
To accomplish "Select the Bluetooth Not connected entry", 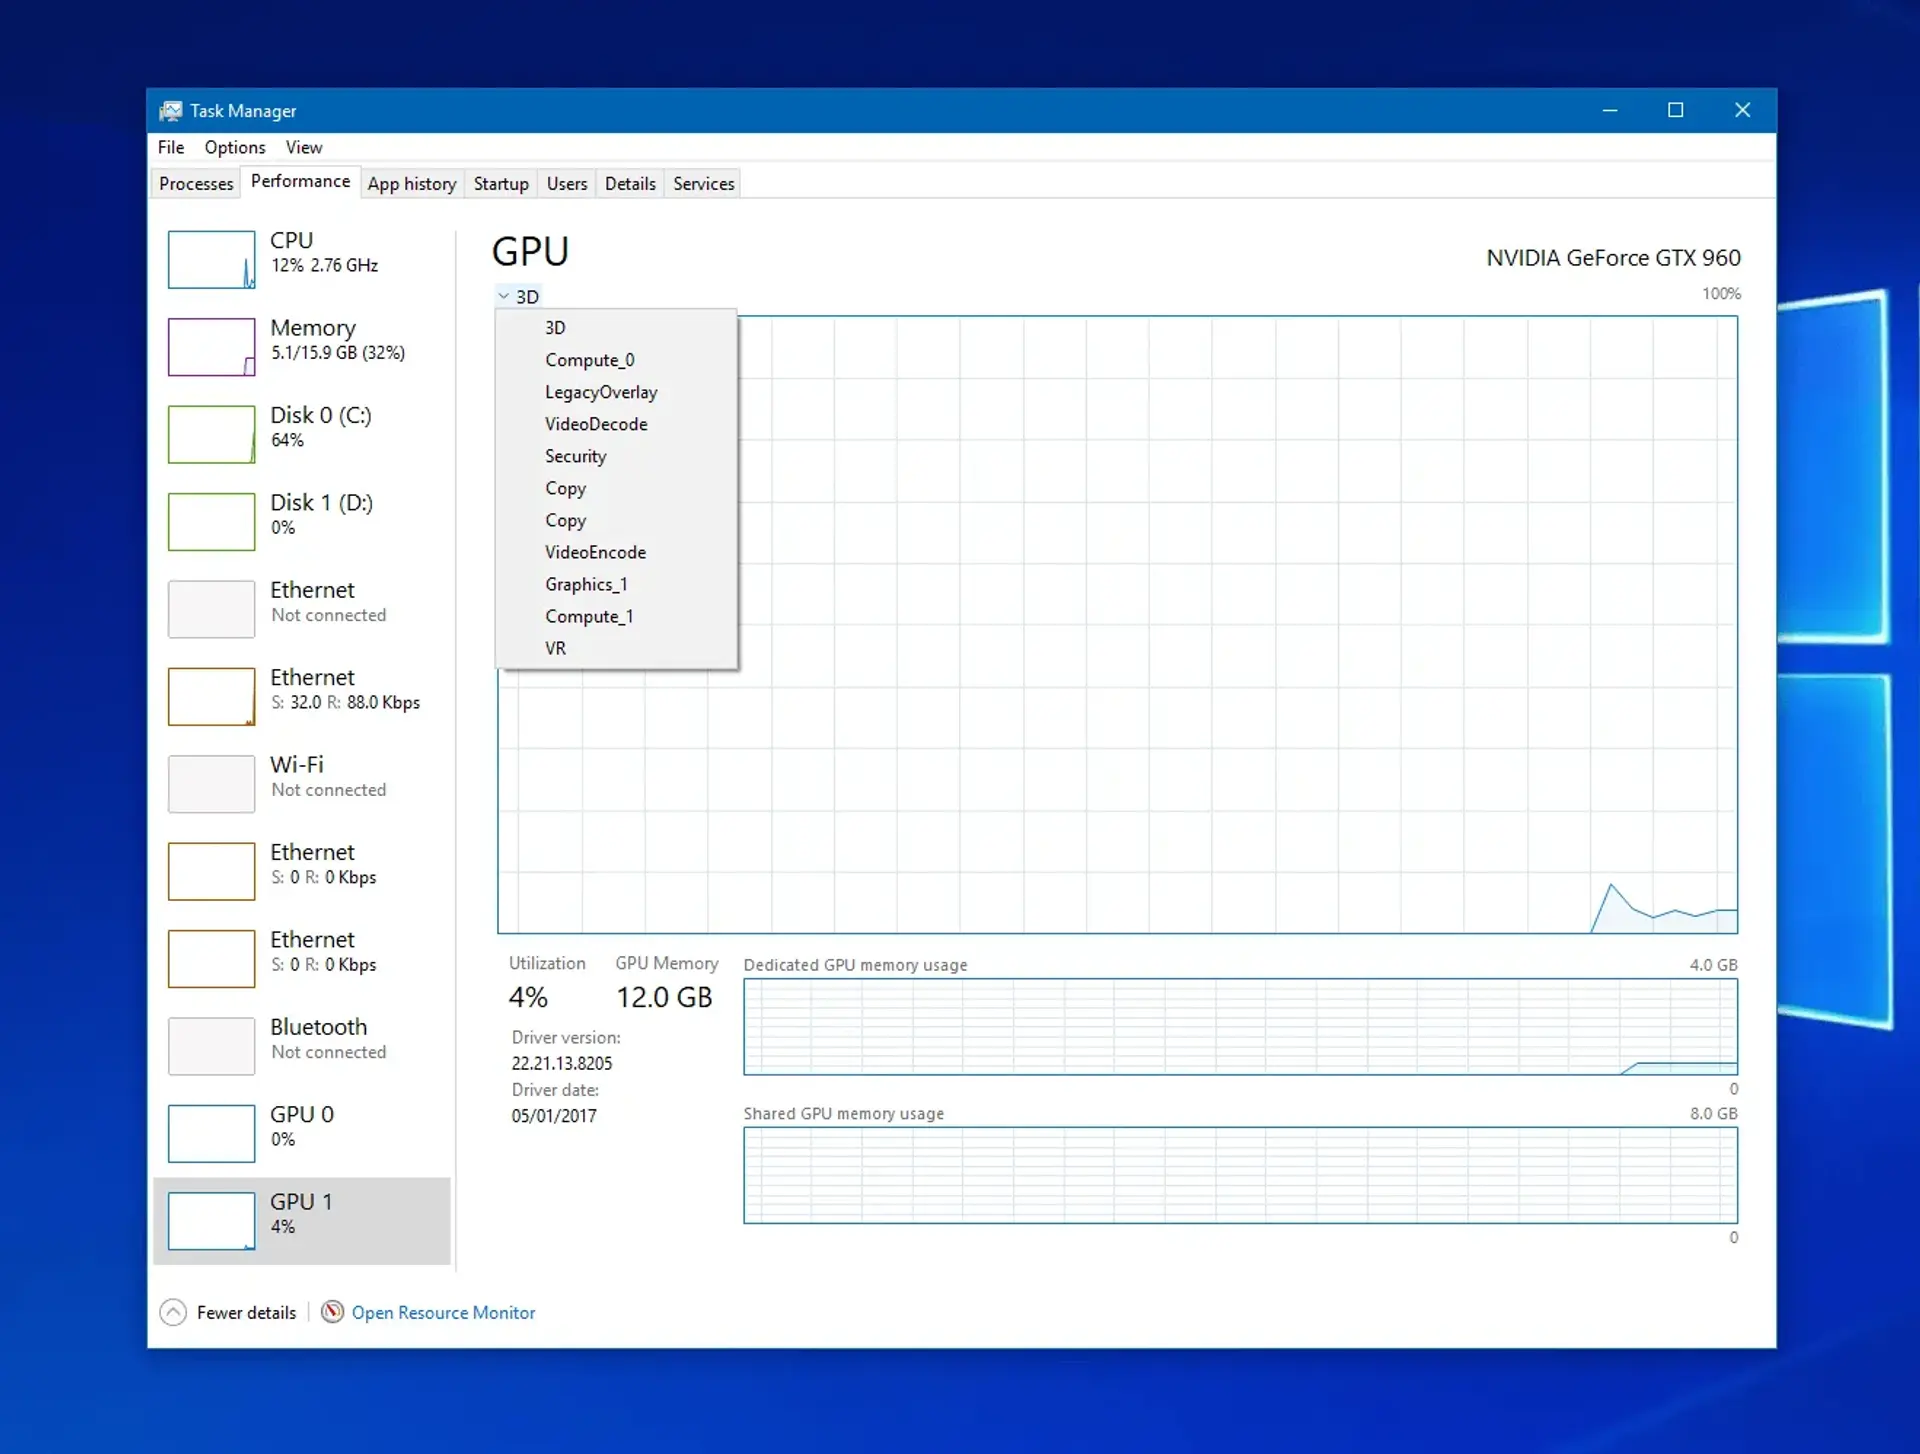I will pos(302,1045).
